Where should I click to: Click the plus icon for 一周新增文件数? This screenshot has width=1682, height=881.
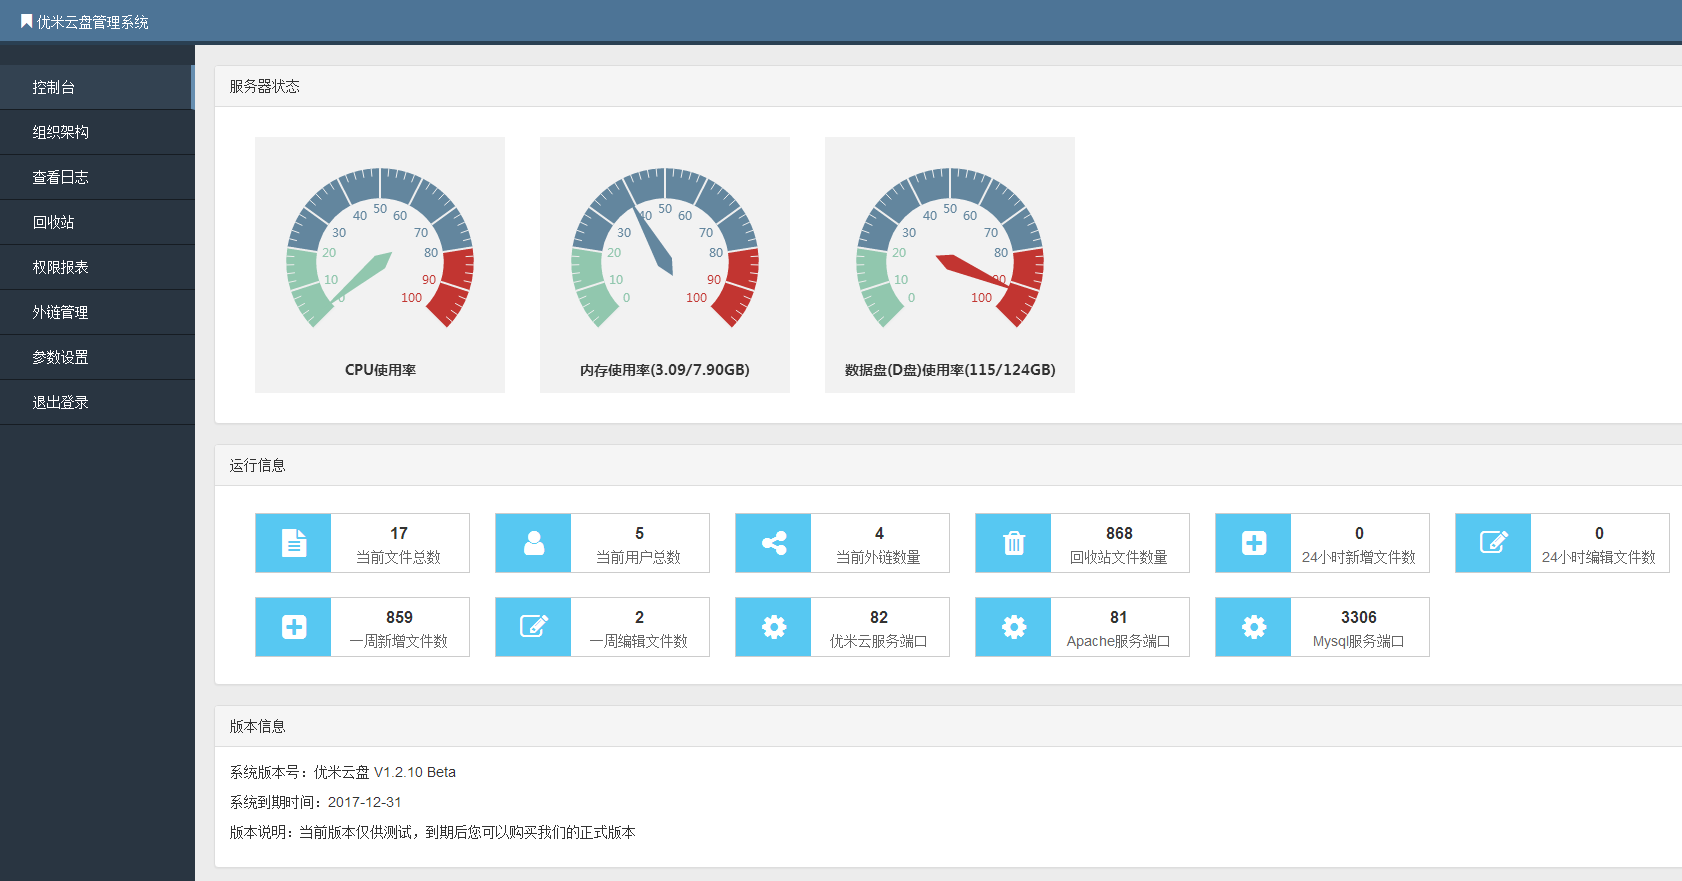(293, 627)
